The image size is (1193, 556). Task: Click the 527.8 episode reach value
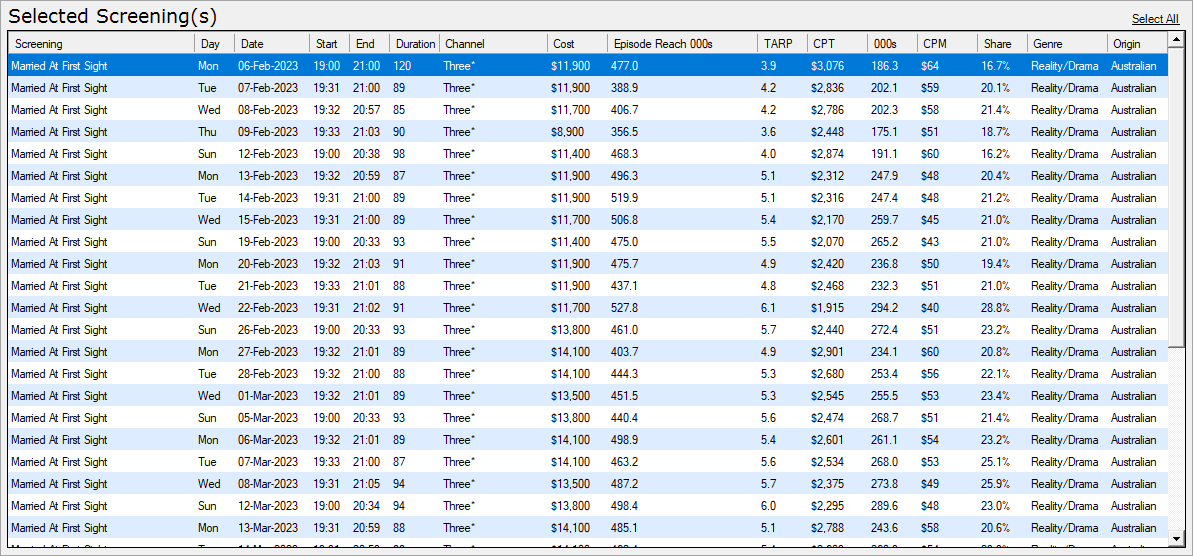[x=625, y=308]
